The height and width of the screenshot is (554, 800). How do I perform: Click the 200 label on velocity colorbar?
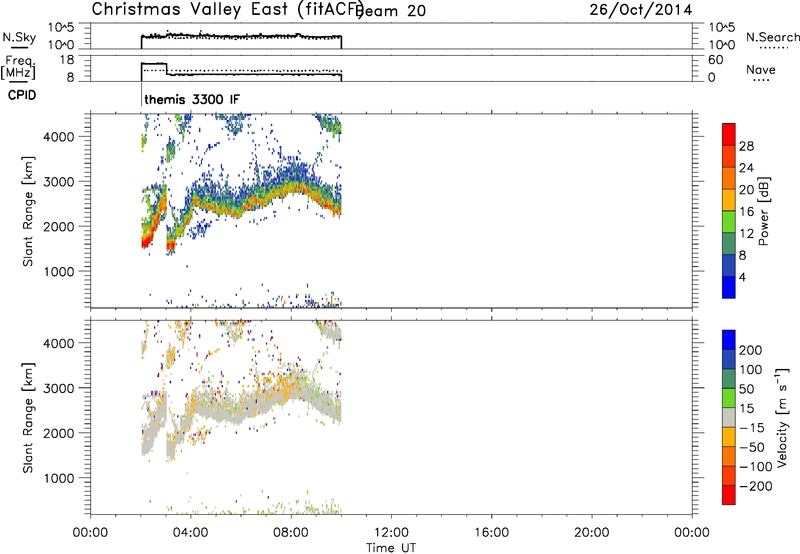tap(751, 350)
